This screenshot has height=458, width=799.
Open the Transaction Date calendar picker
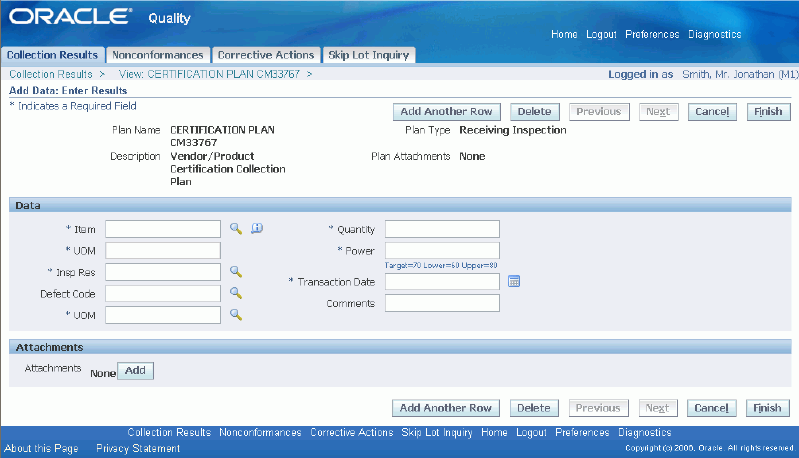click(514, 281)
